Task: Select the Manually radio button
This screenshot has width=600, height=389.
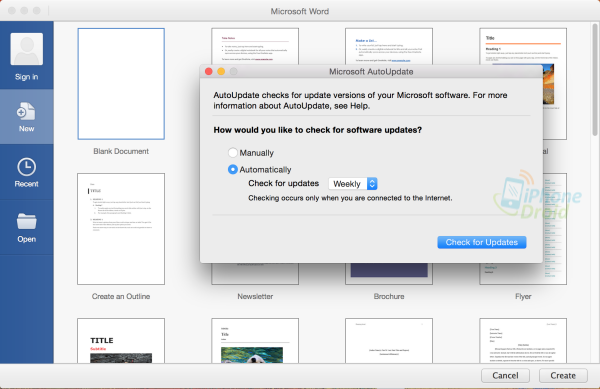Action: pyautogui.click(x=233, y=153)
